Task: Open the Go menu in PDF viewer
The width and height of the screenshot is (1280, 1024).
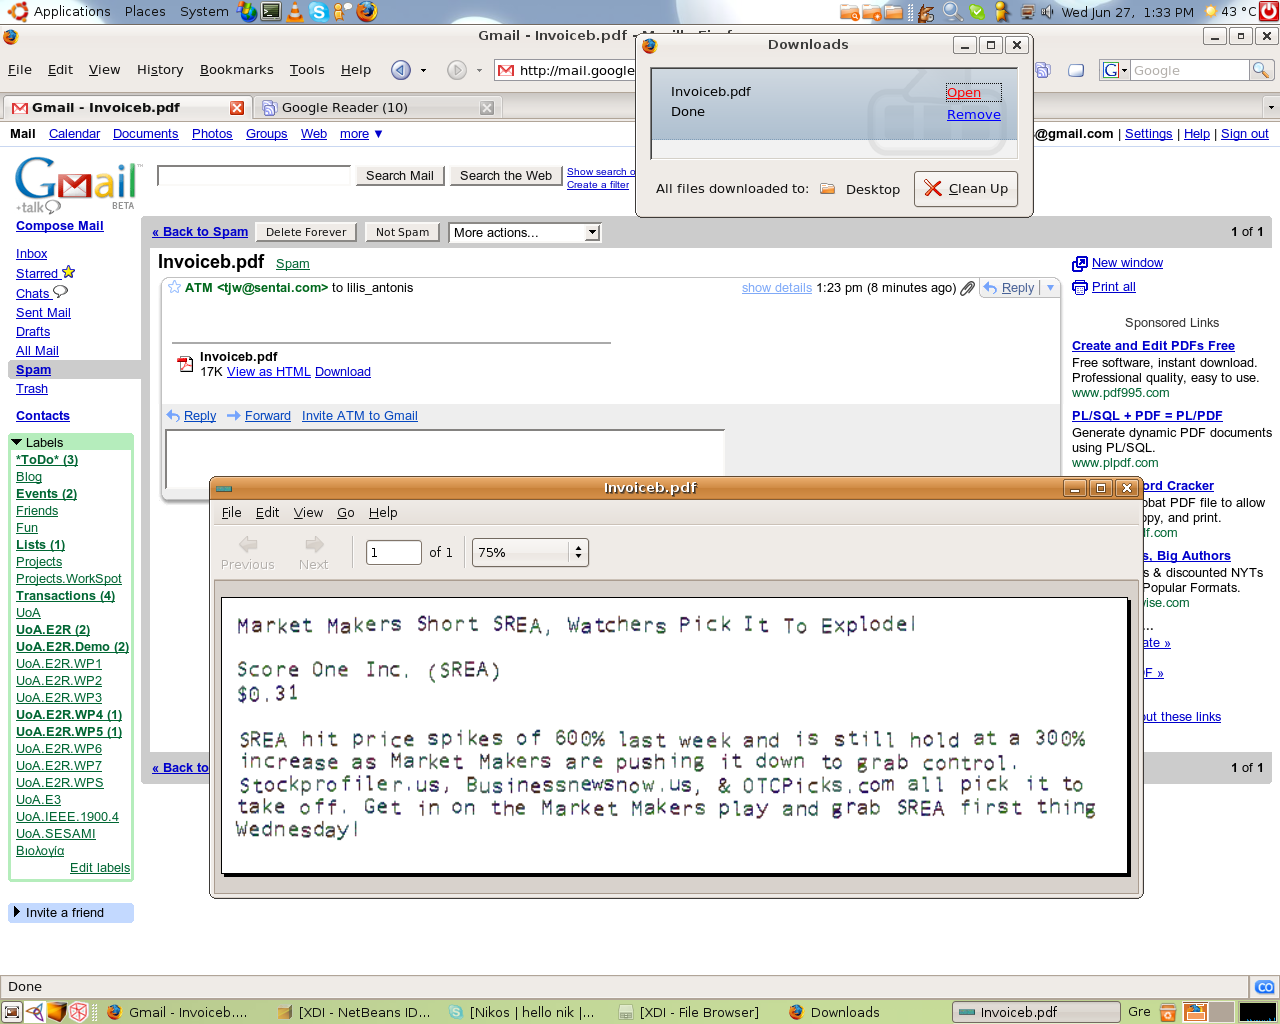Action: (x=345, y=513)
